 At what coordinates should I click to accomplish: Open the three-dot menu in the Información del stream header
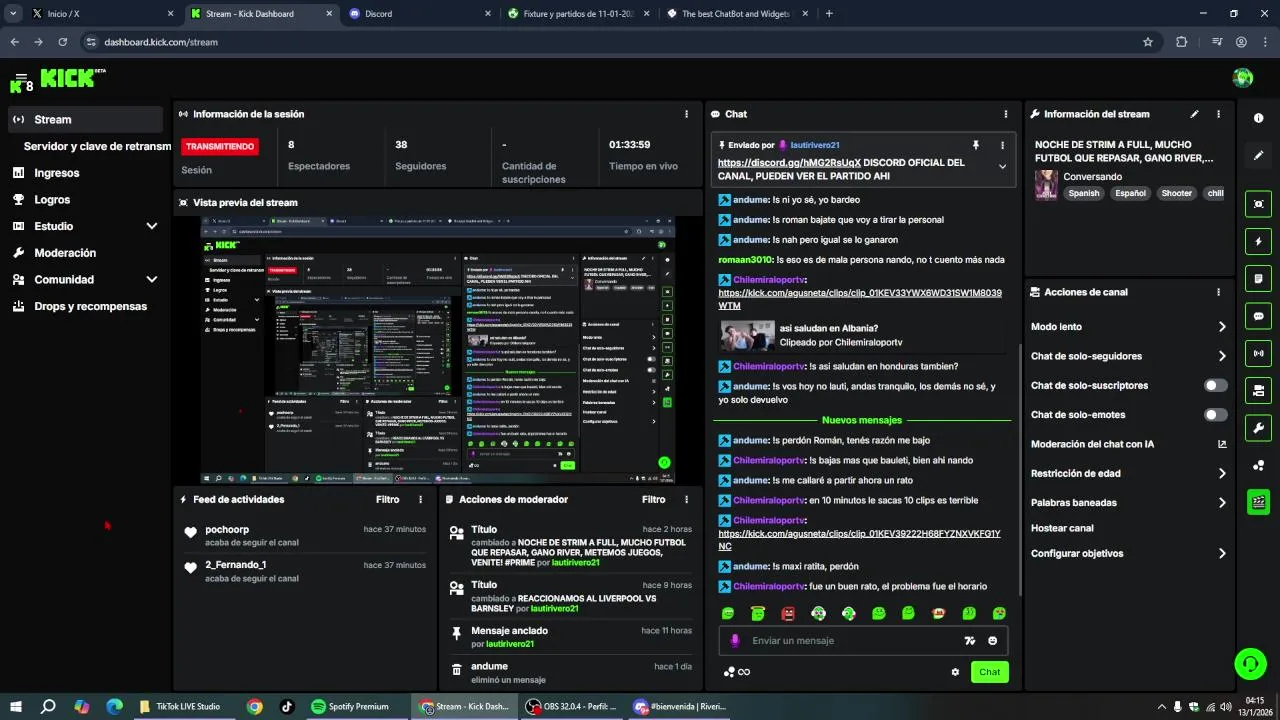(x=1218, y=114)
